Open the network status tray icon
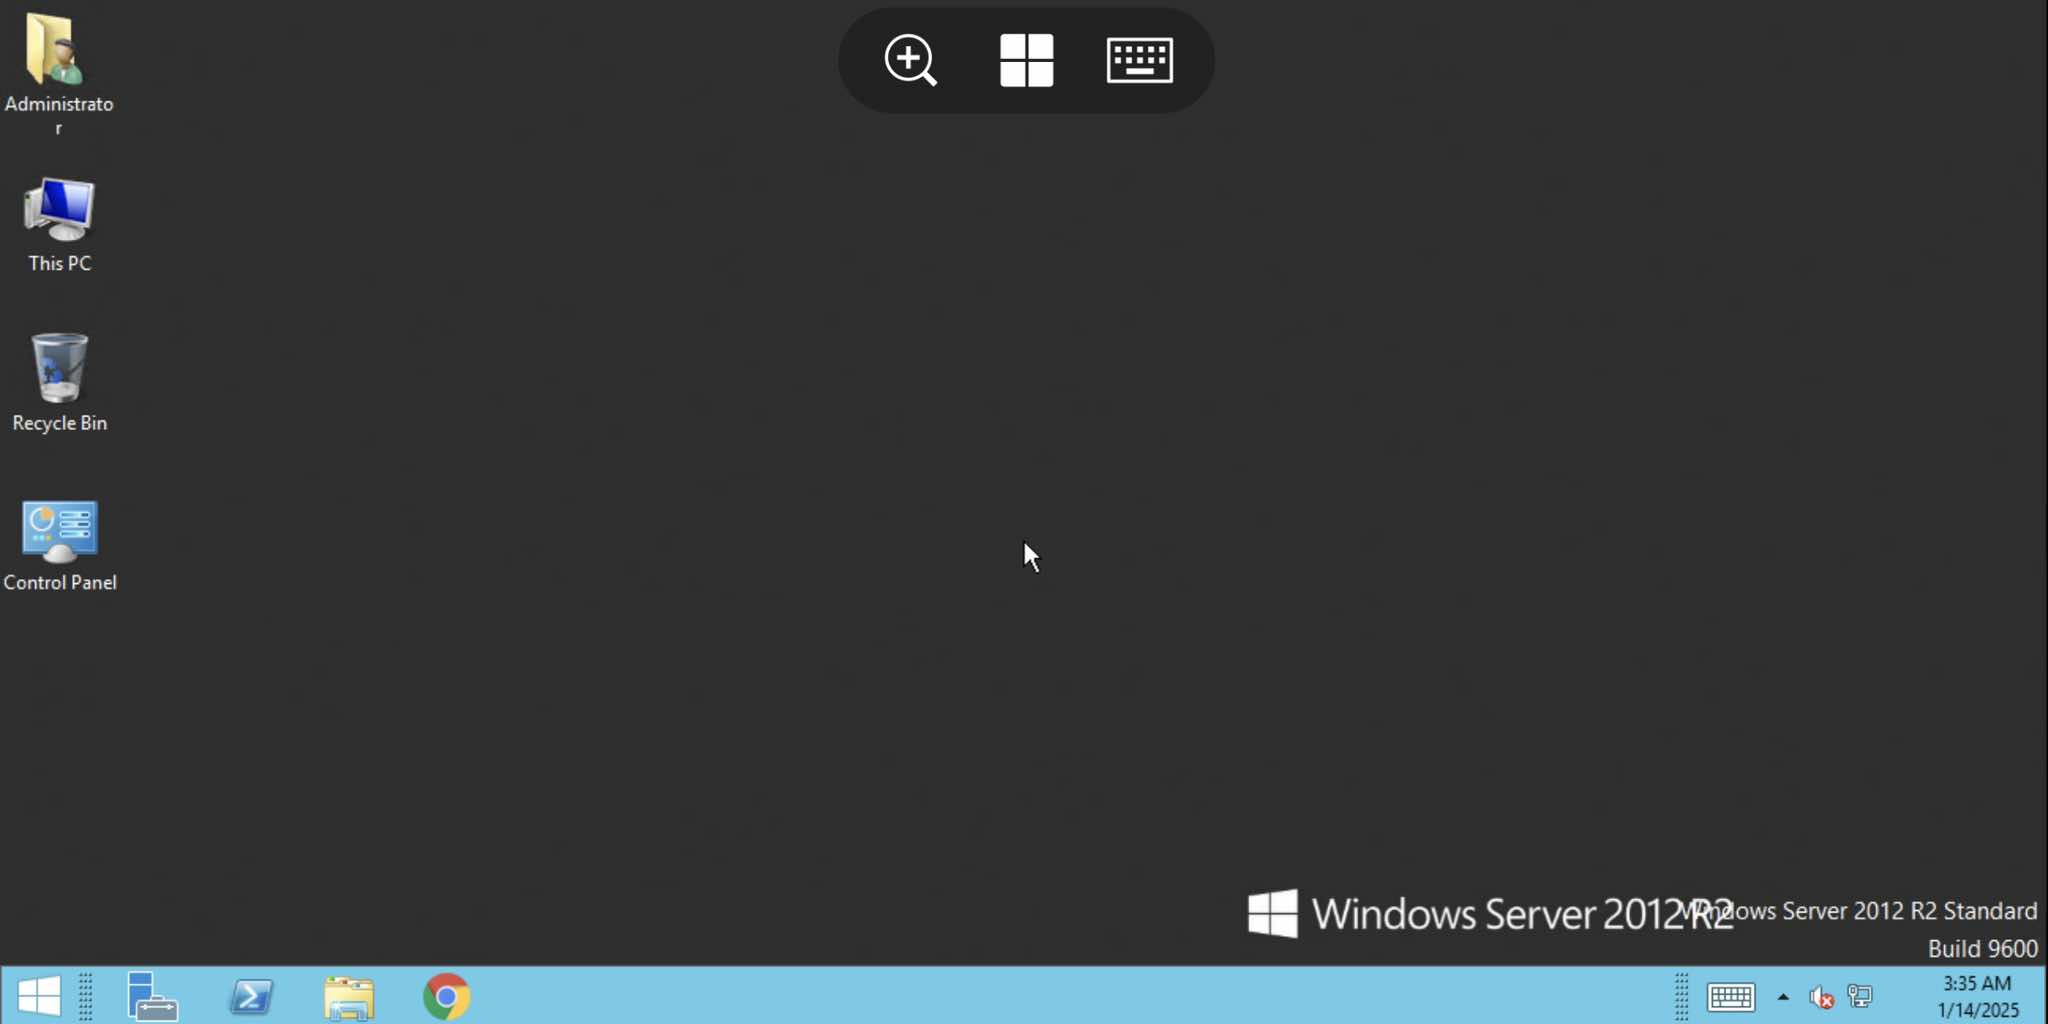The width and height of the screenshot is (2048, 1024). (1860, 996)
